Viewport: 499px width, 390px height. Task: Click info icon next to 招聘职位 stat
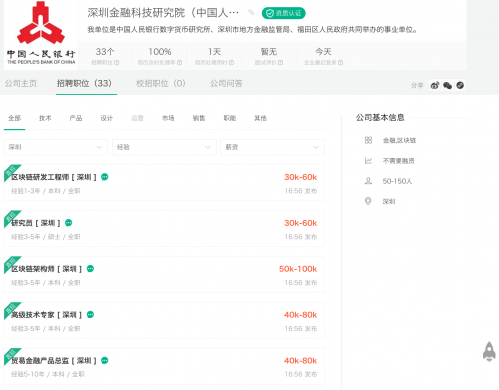point(117,63)
